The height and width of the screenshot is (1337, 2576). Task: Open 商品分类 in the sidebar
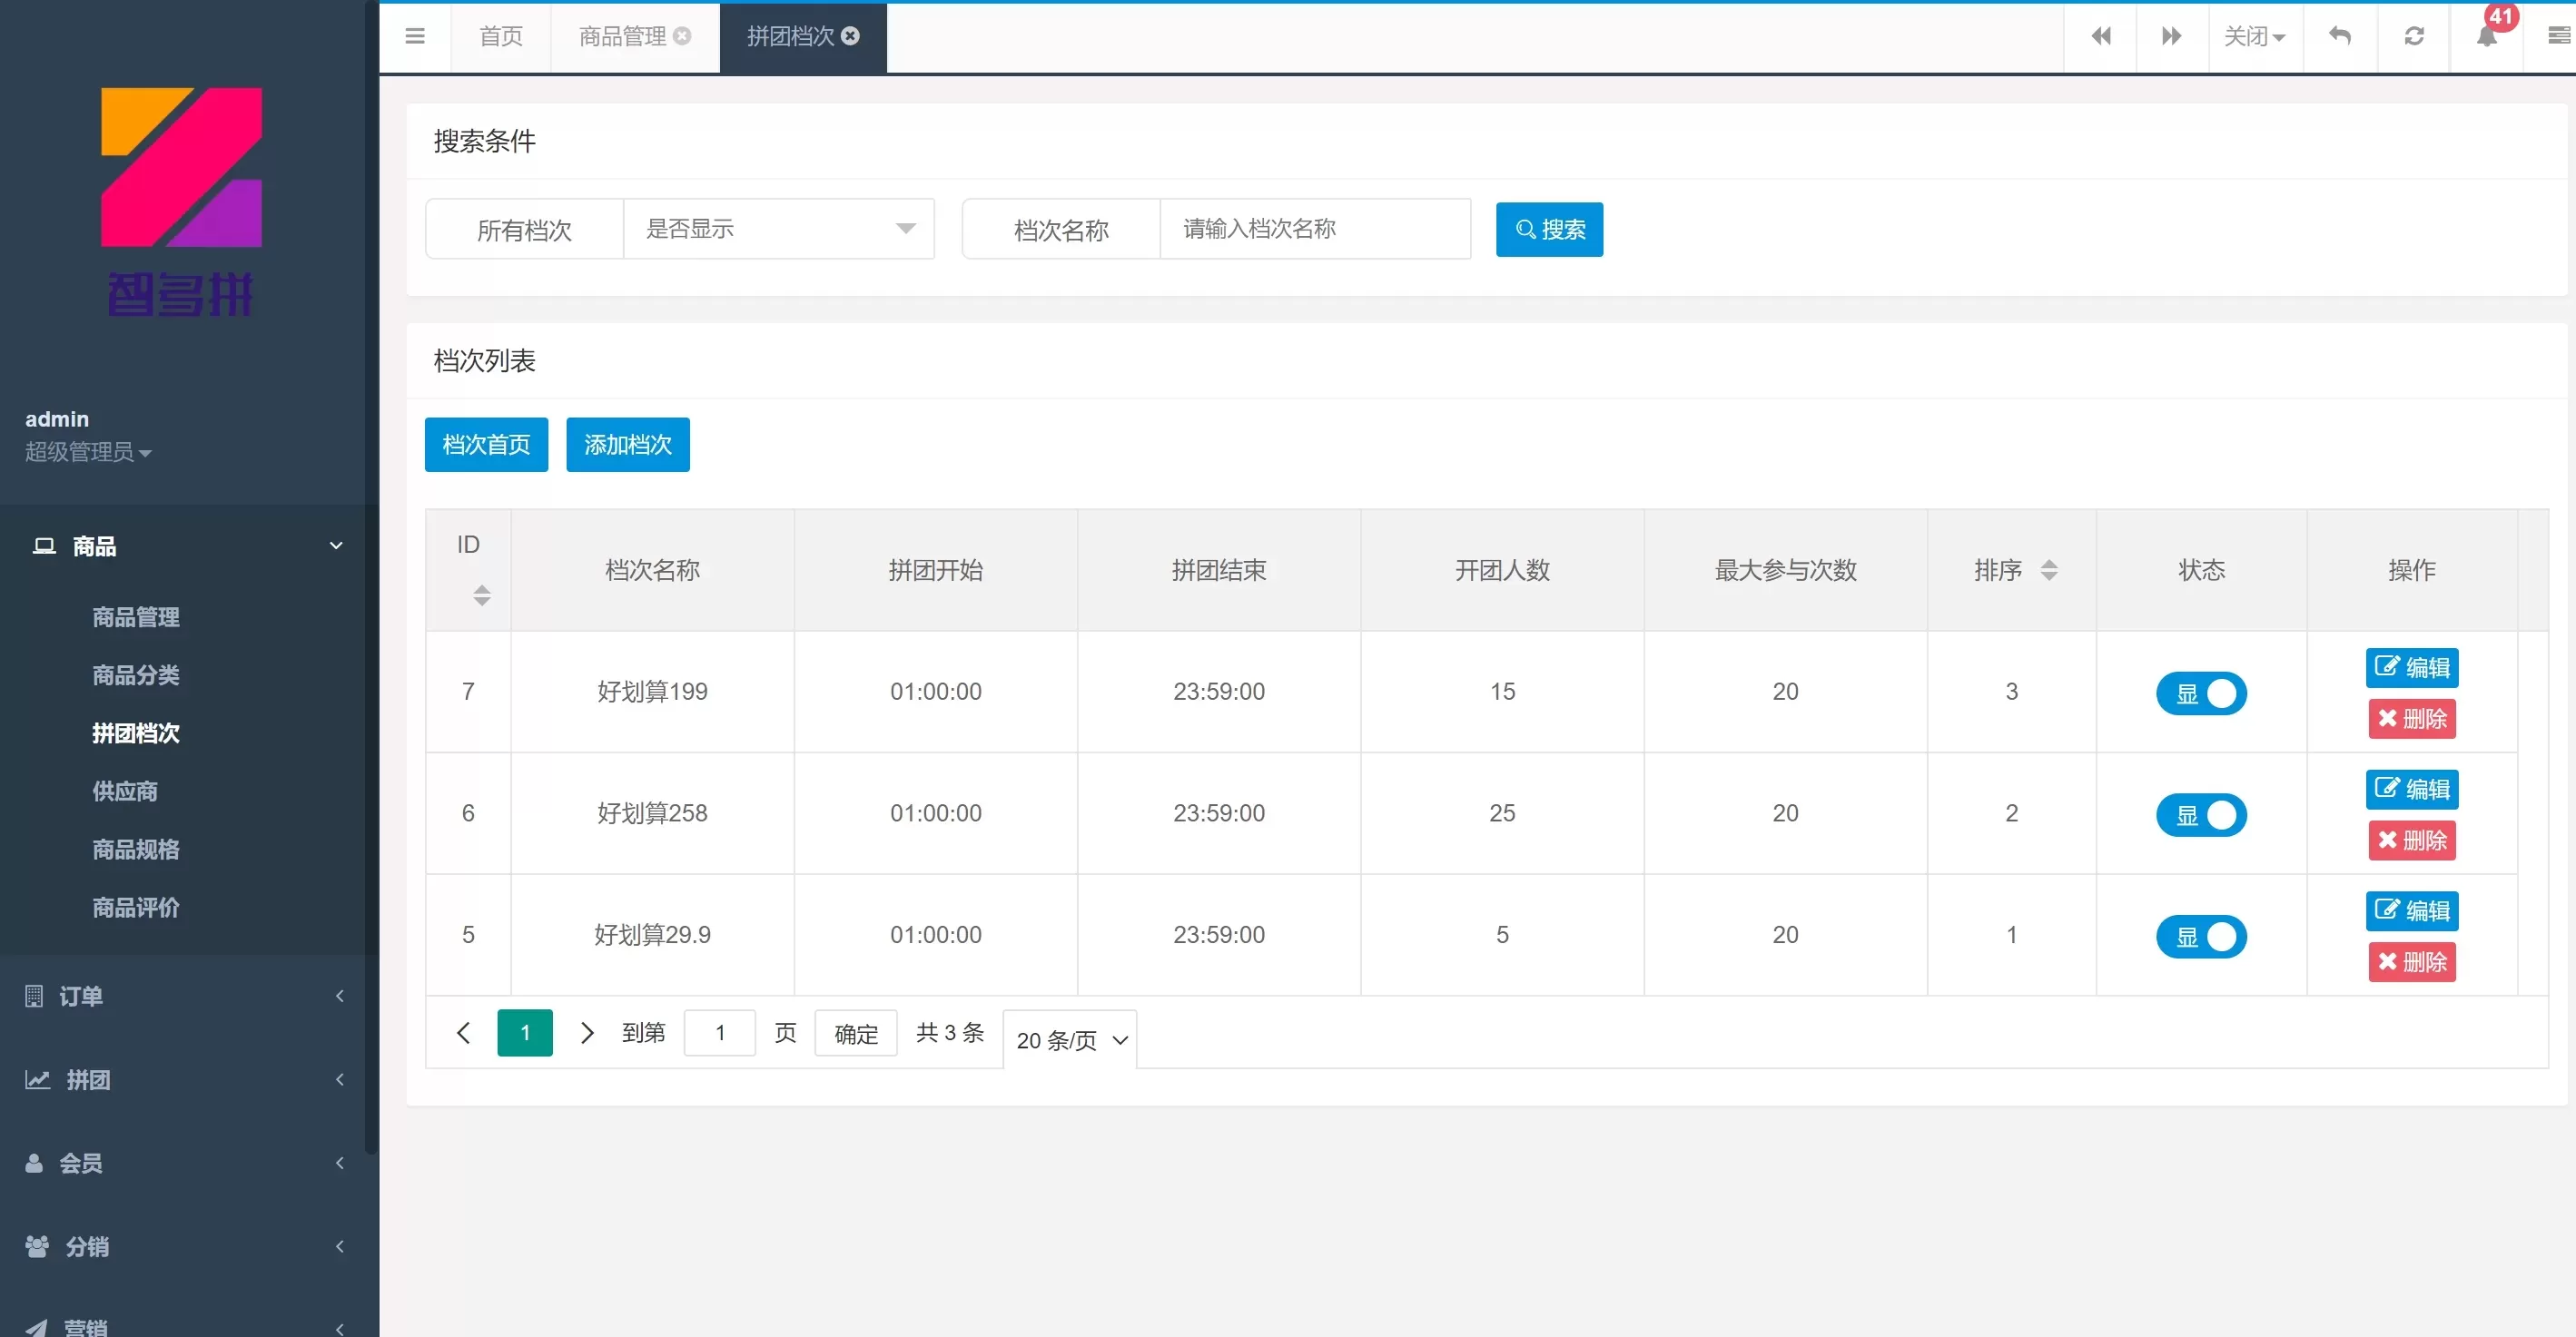136,675
